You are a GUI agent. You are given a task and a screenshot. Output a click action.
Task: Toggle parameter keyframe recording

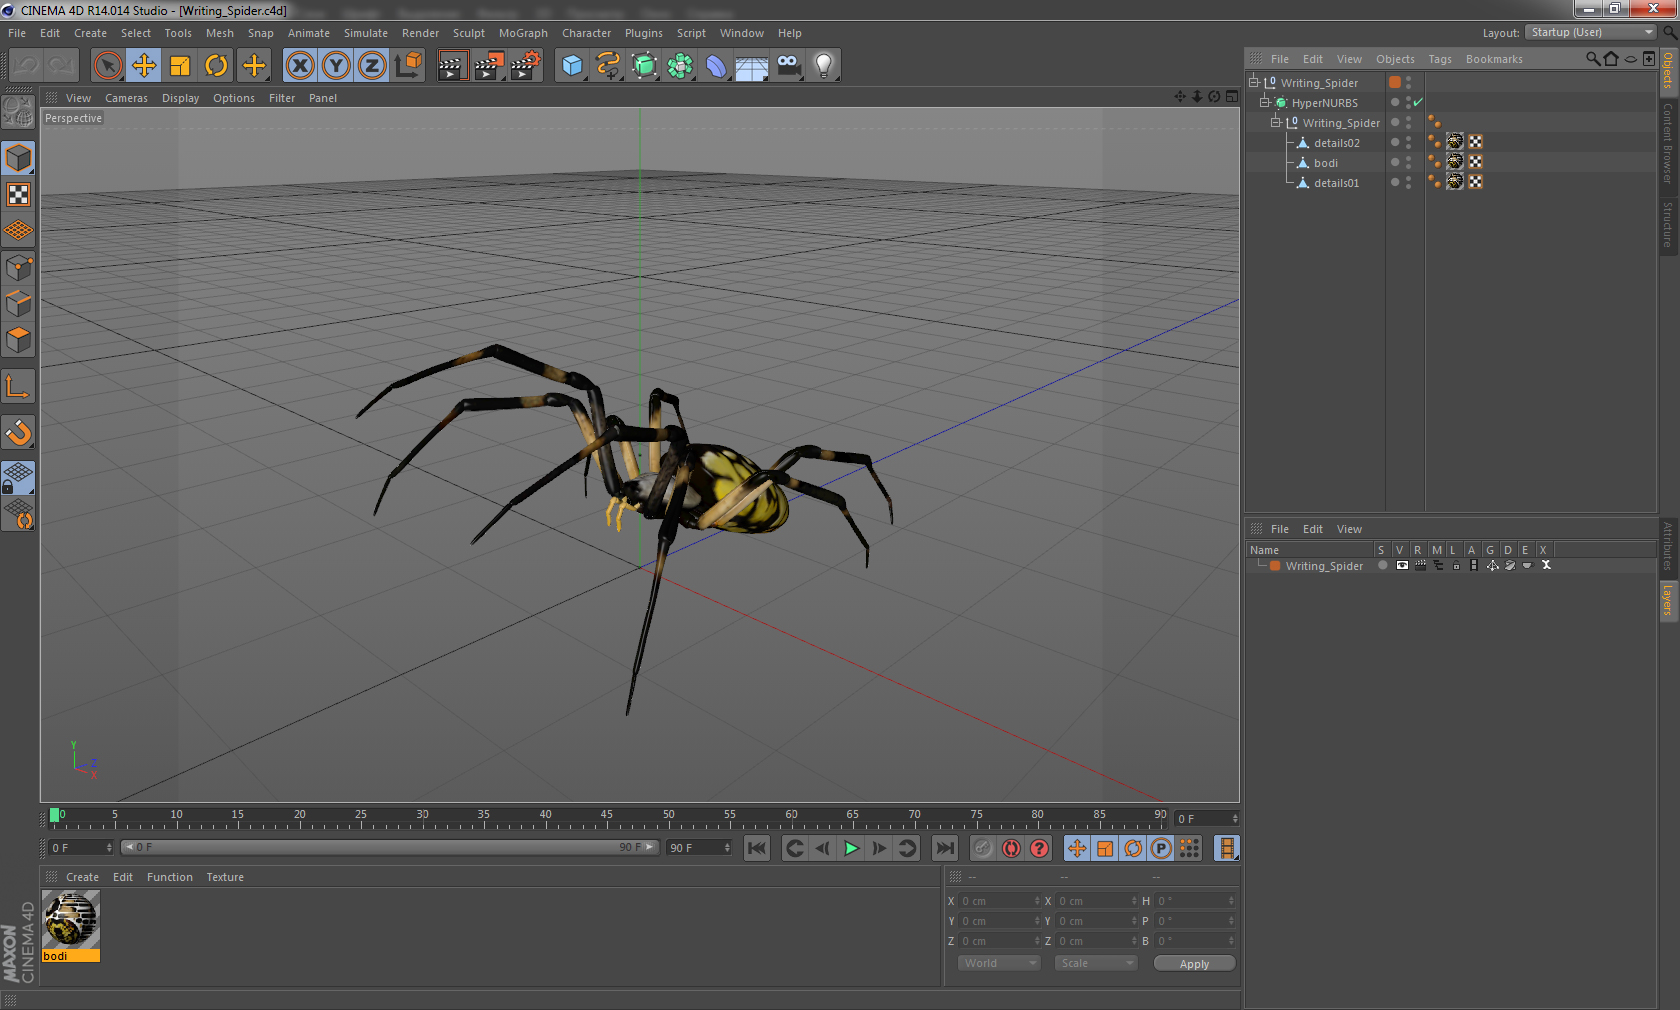[1161, 849]
